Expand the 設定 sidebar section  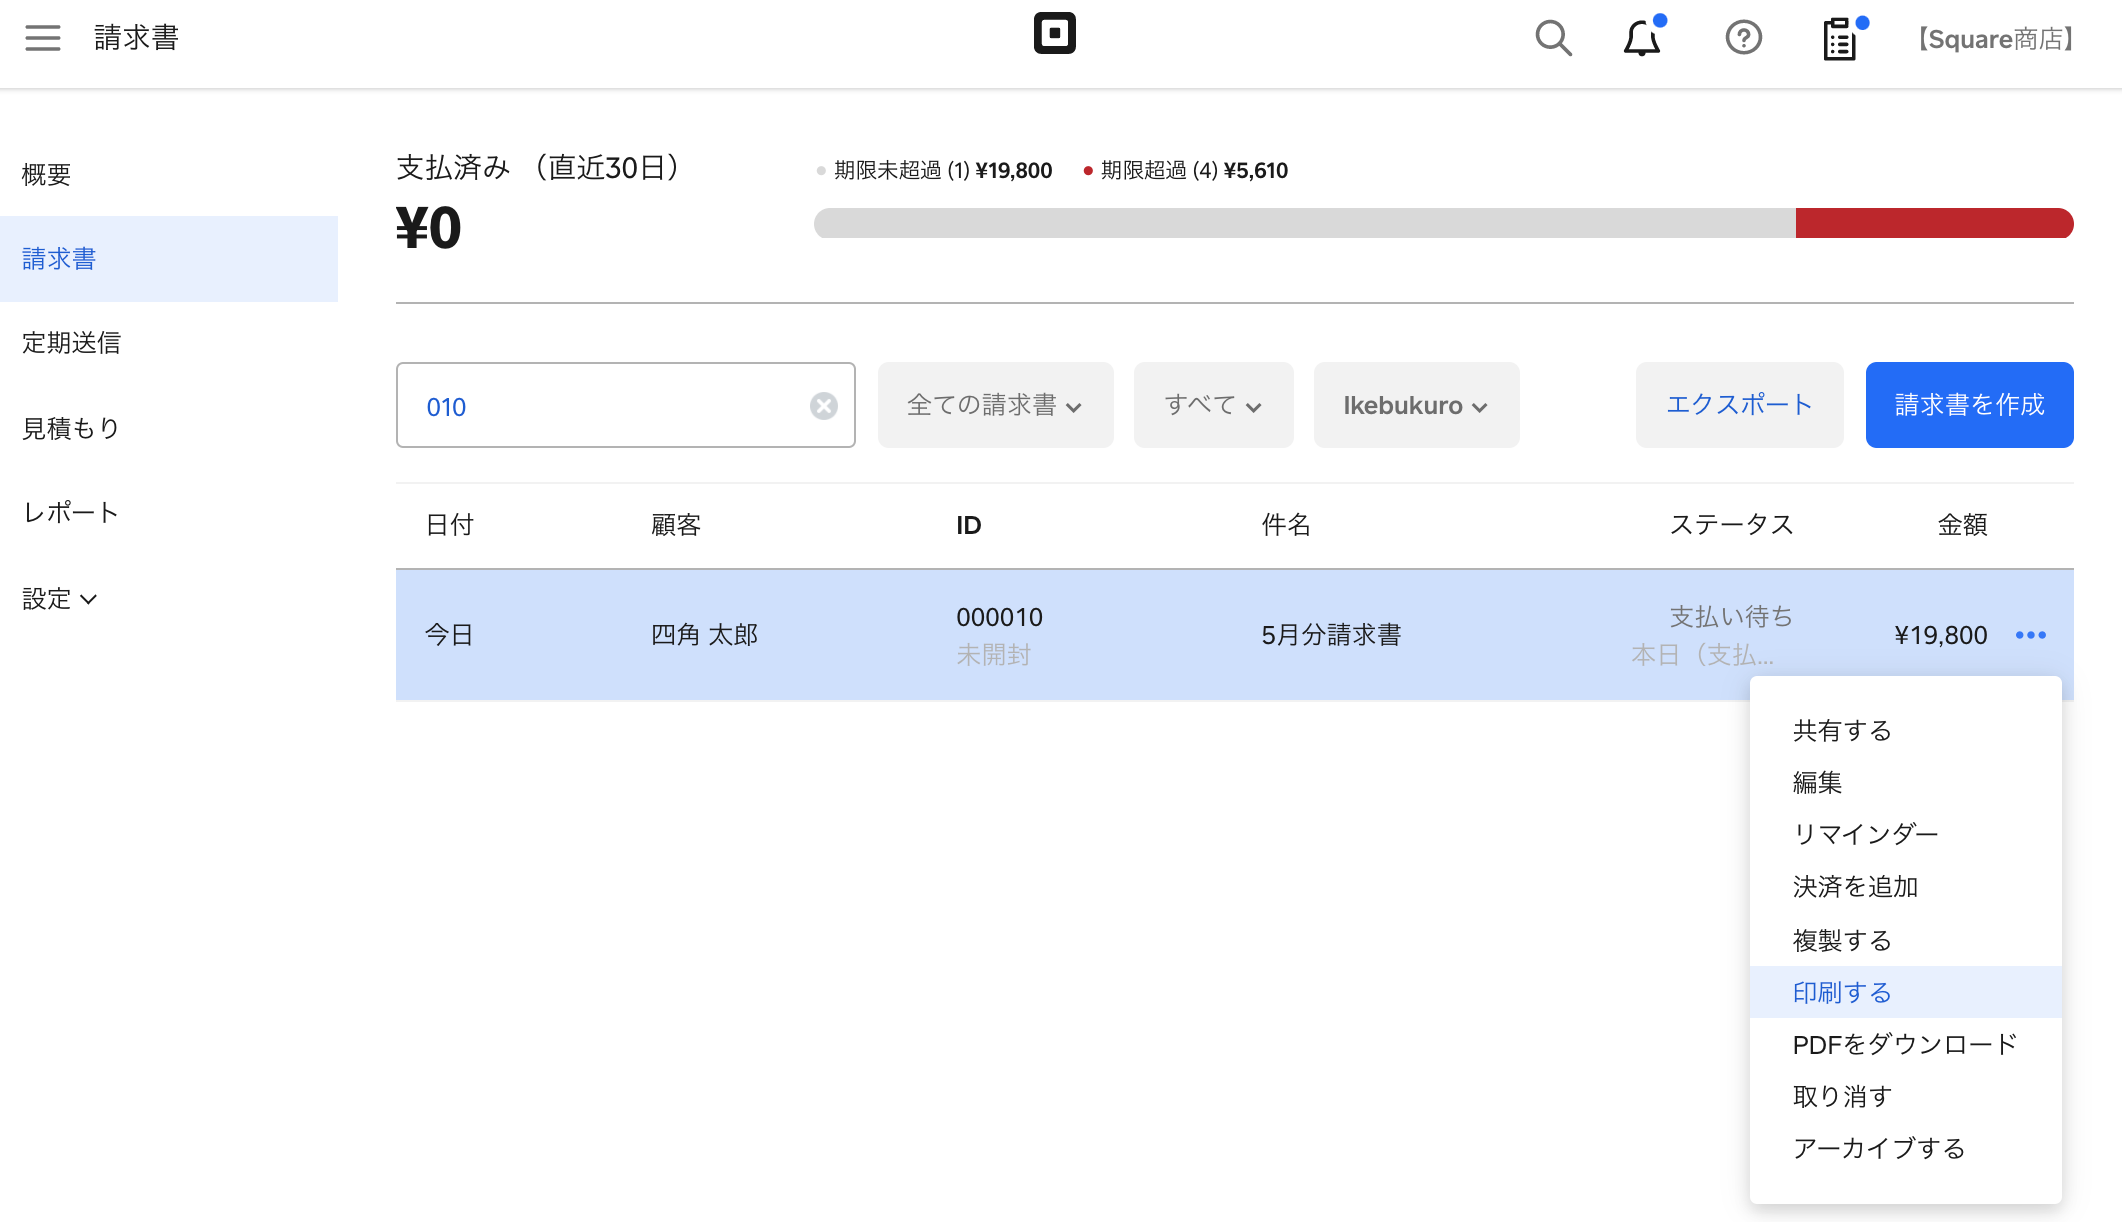[x=60, y=599]
